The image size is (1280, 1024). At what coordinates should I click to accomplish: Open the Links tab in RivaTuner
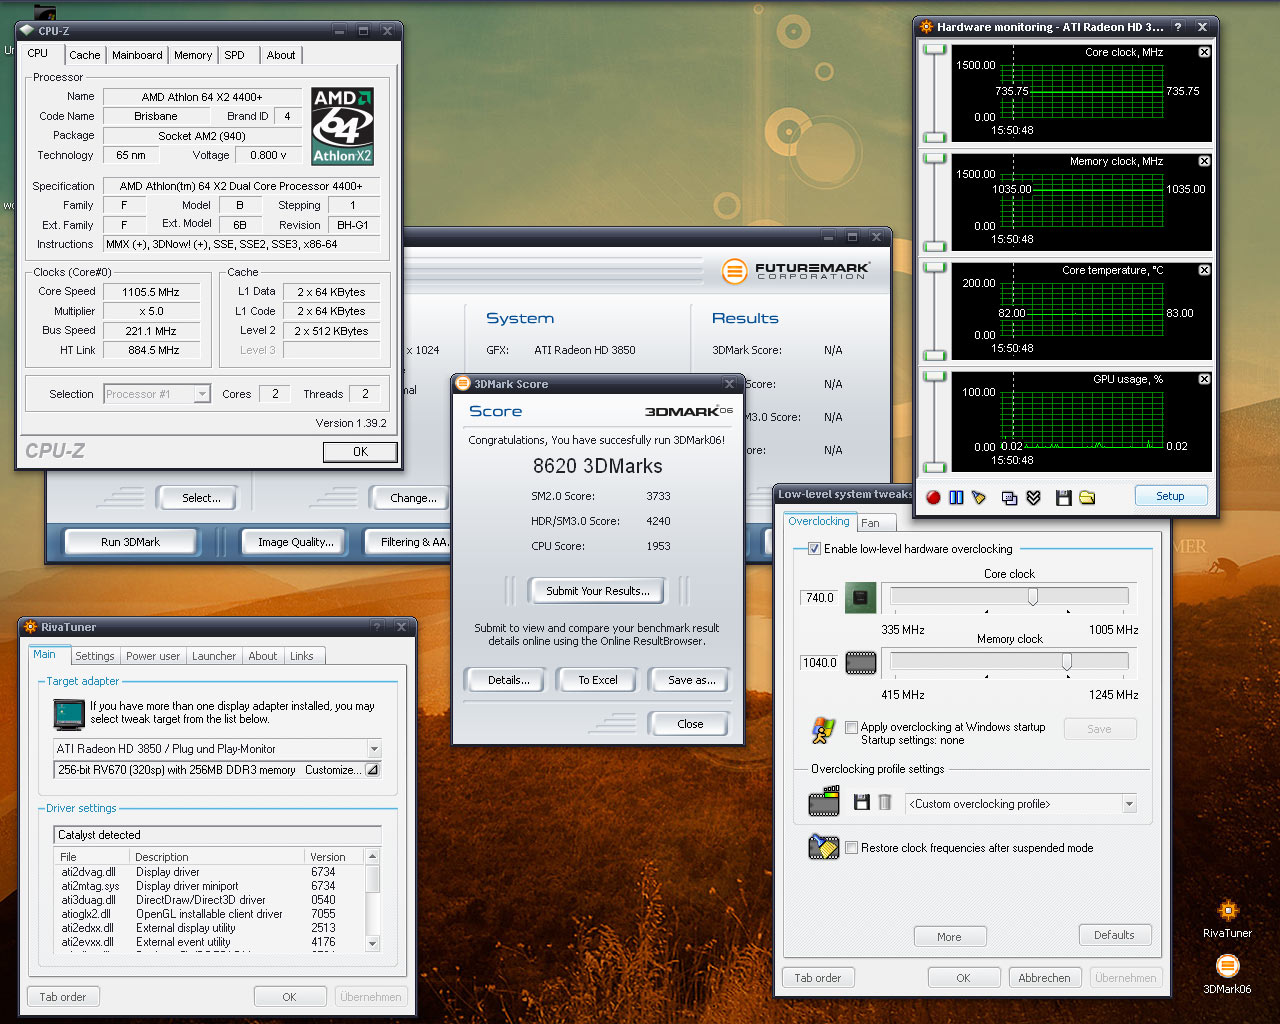point(302,656)
